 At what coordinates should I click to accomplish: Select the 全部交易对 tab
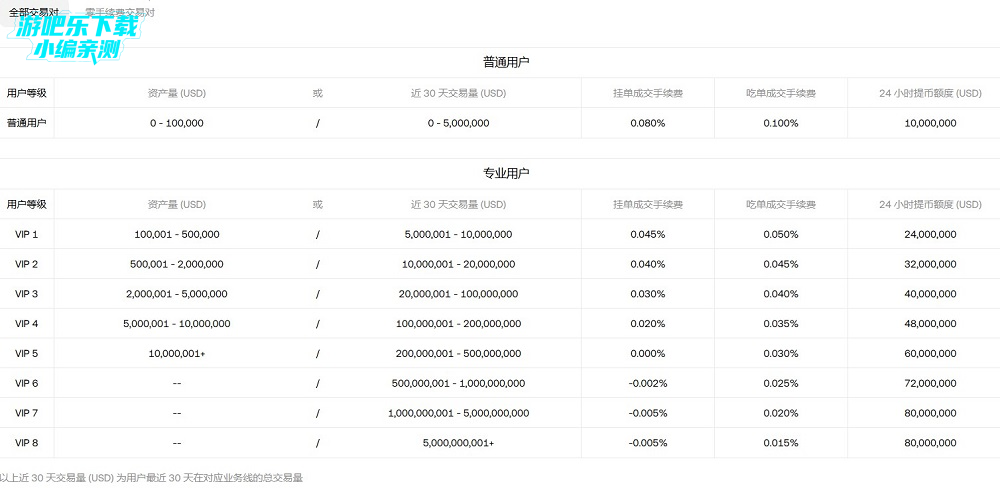click(x=33, y=12)
